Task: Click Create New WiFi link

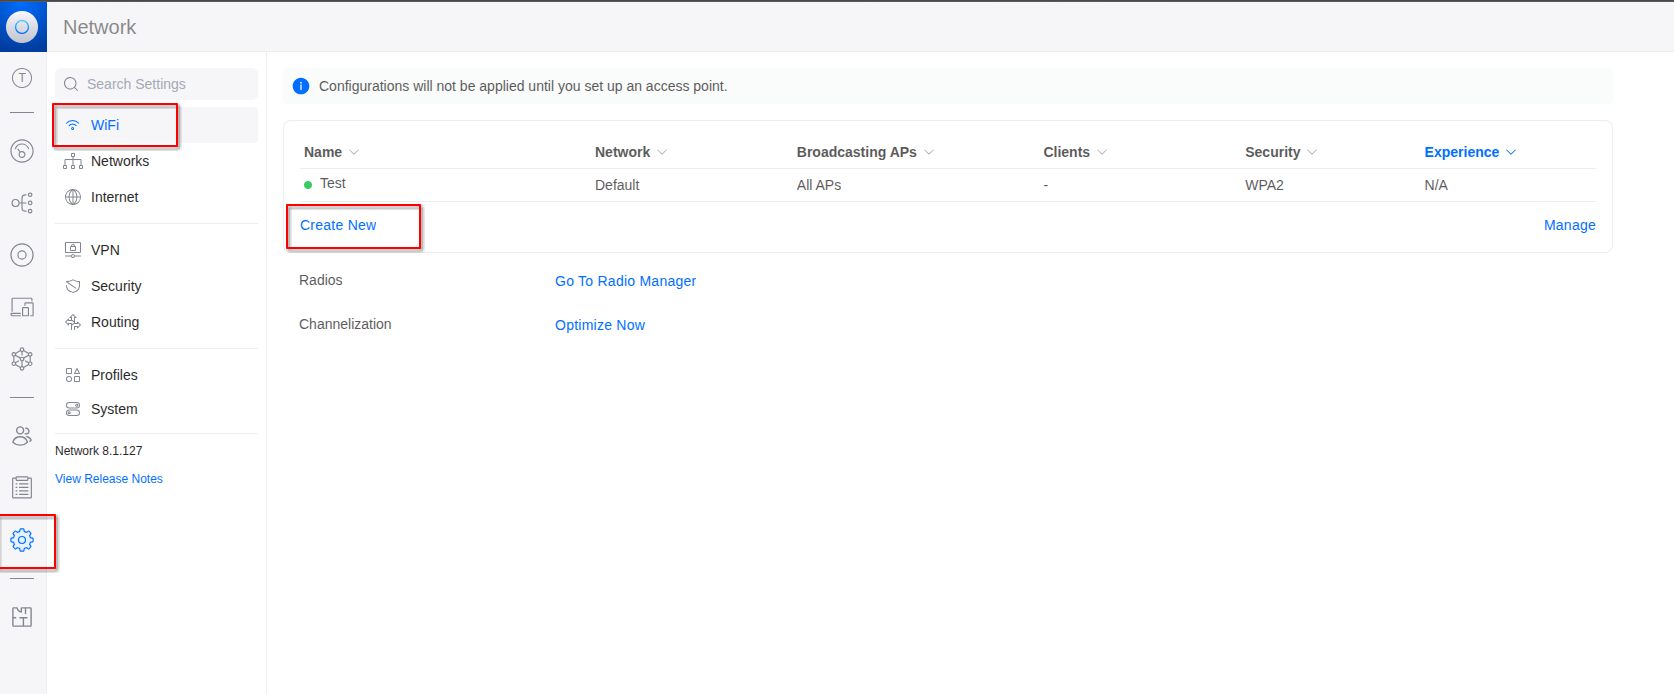Action: 338,225
